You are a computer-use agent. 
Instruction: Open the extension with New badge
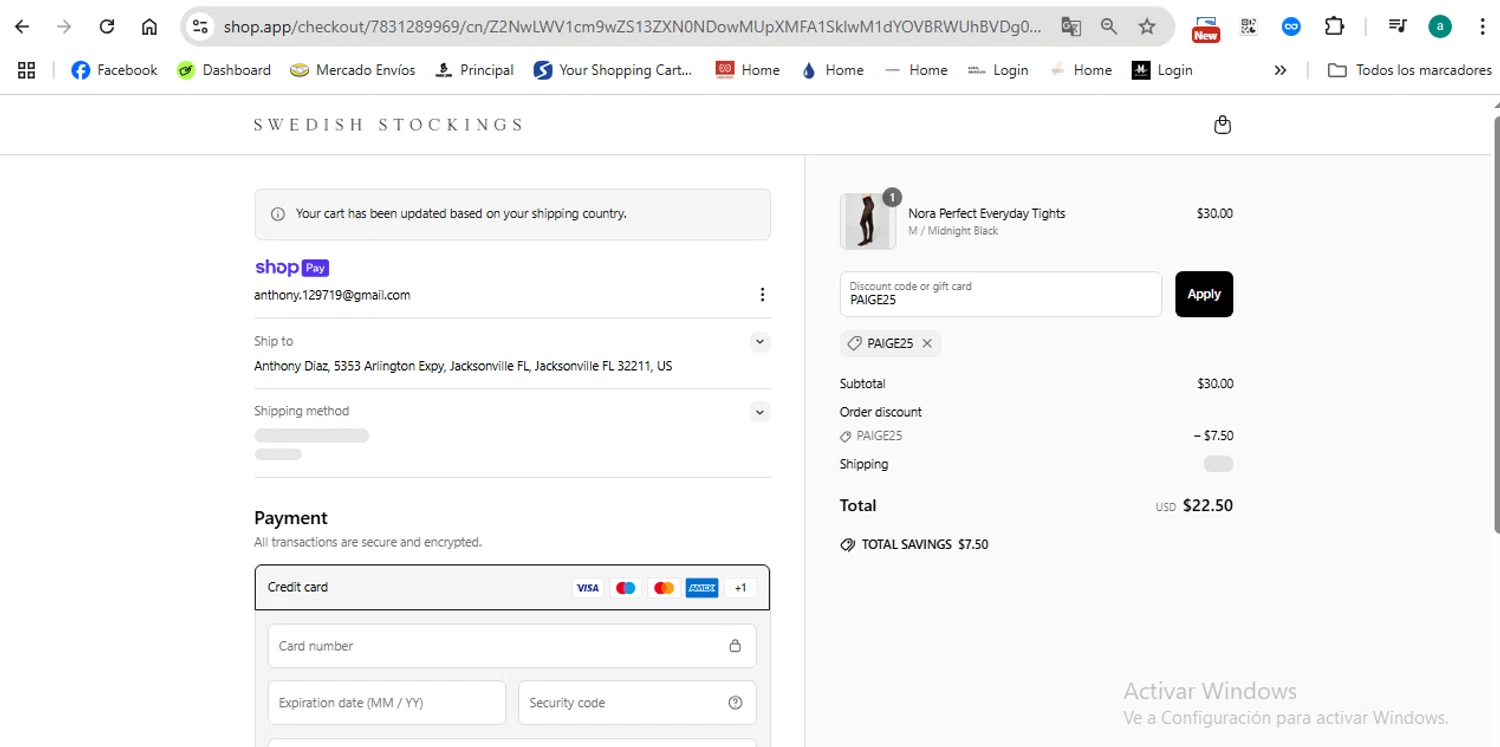[1206, 28]
